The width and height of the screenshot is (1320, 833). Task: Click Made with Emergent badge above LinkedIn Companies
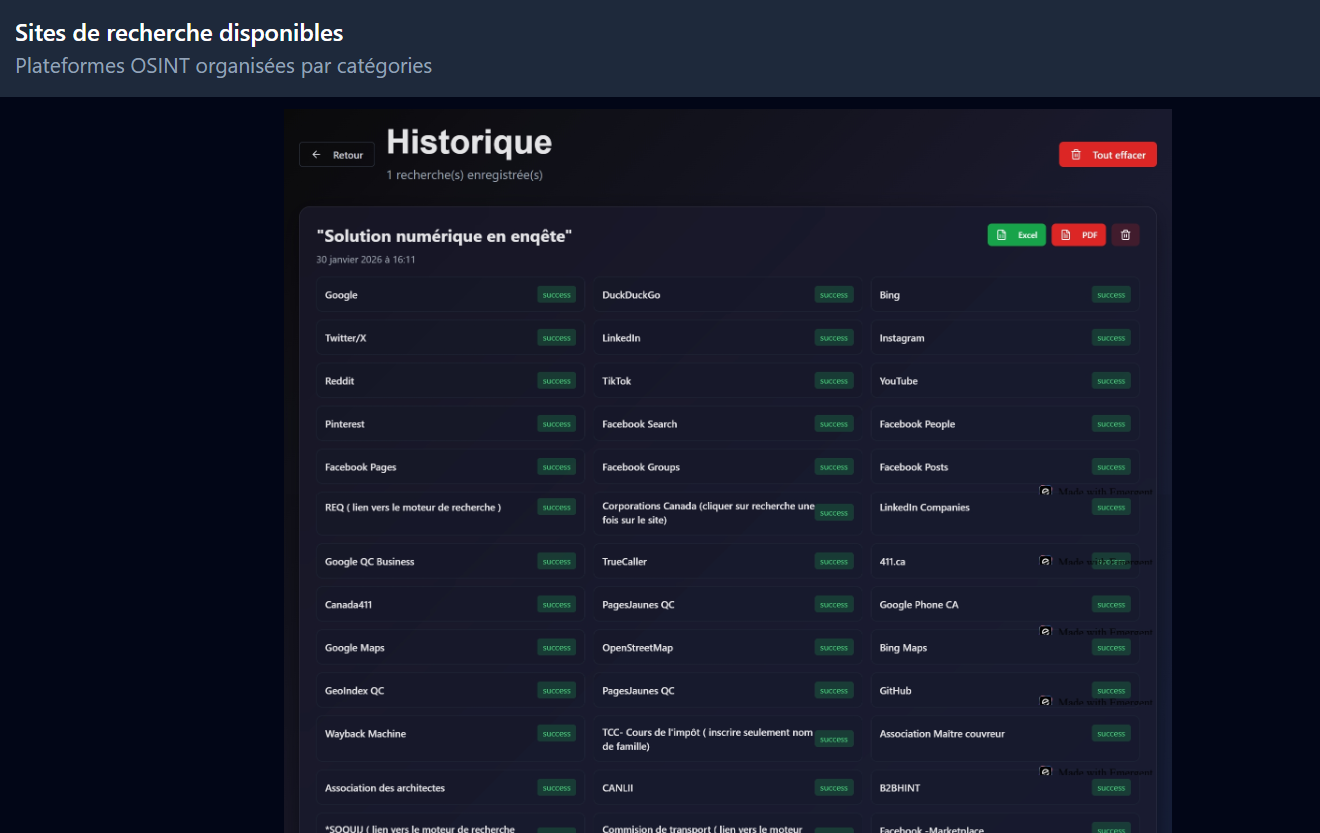click(x=1096, y=491)
